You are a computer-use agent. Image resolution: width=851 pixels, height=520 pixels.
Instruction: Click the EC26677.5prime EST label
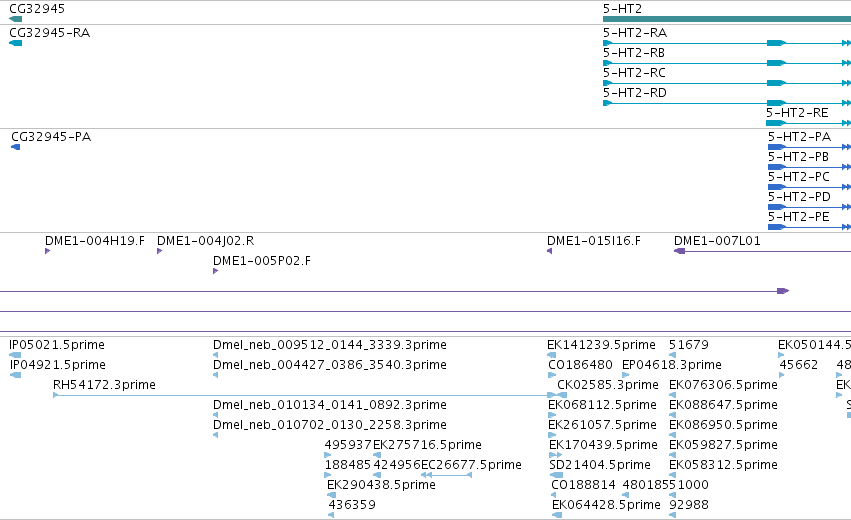[x=471, y=465]
